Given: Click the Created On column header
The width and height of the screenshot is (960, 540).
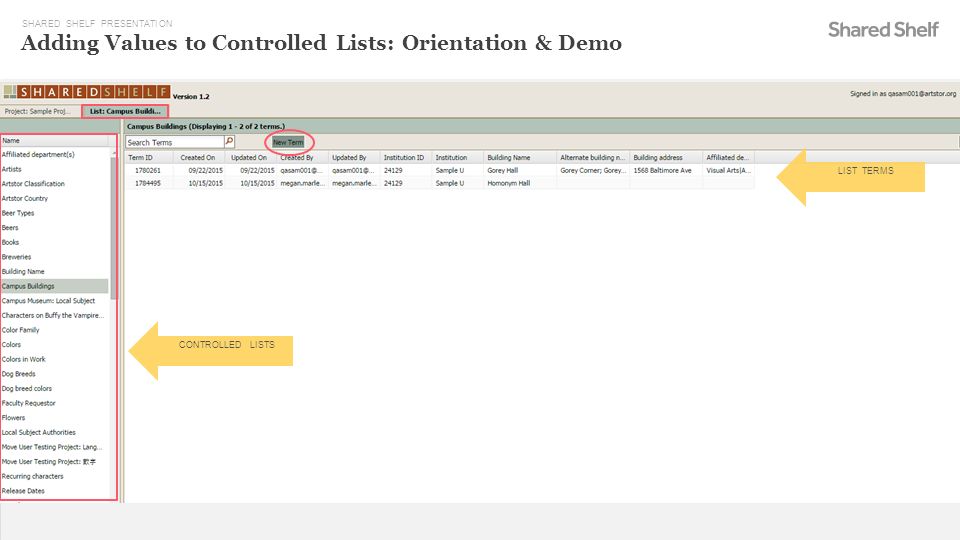Looking at the screenshot, I should point(201,157).
